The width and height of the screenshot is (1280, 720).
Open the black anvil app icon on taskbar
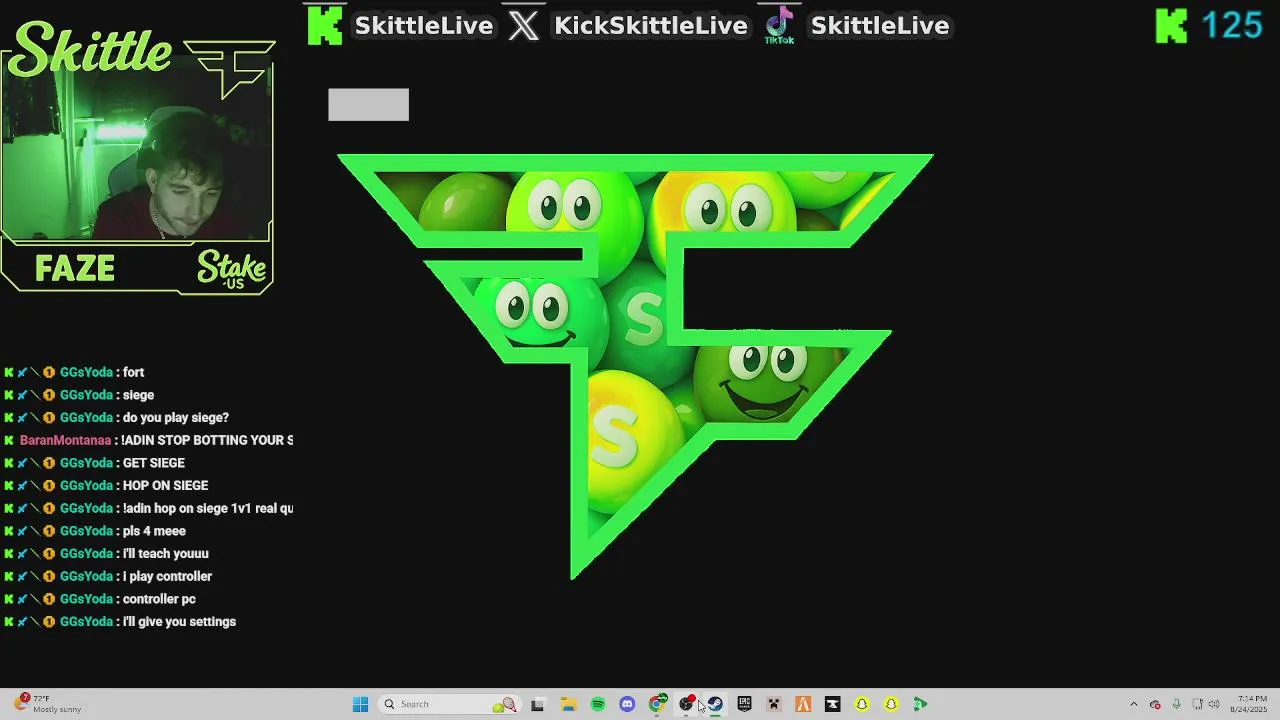pyautogui.click(x=832, y=704)
